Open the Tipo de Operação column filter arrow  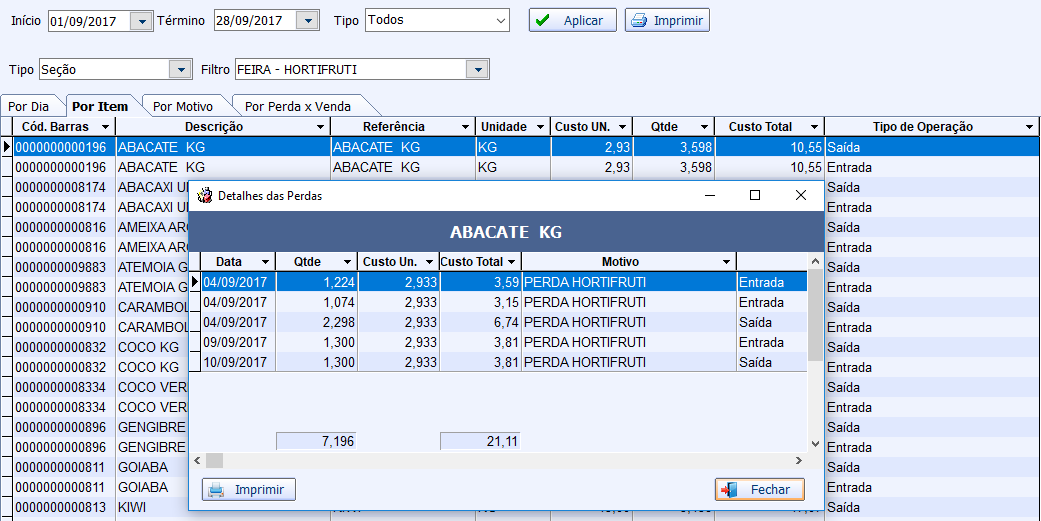point(1030,127)
